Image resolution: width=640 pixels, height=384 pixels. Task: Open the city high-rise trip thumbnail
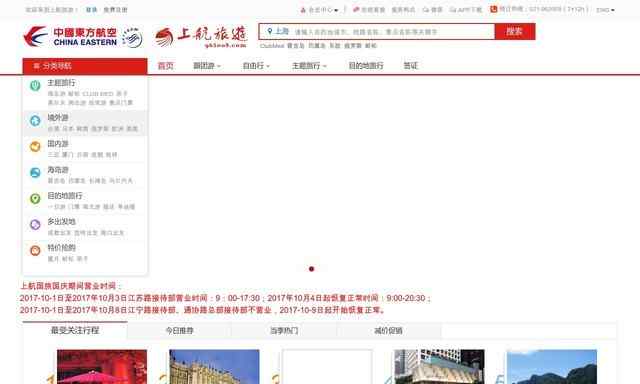coord(439,366)
